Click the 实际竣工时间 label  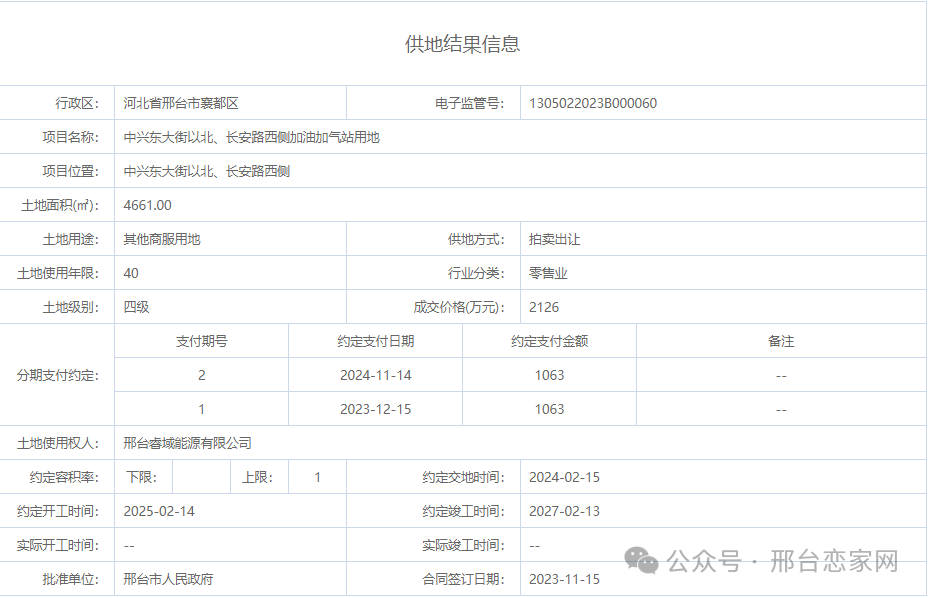[463, 545]
